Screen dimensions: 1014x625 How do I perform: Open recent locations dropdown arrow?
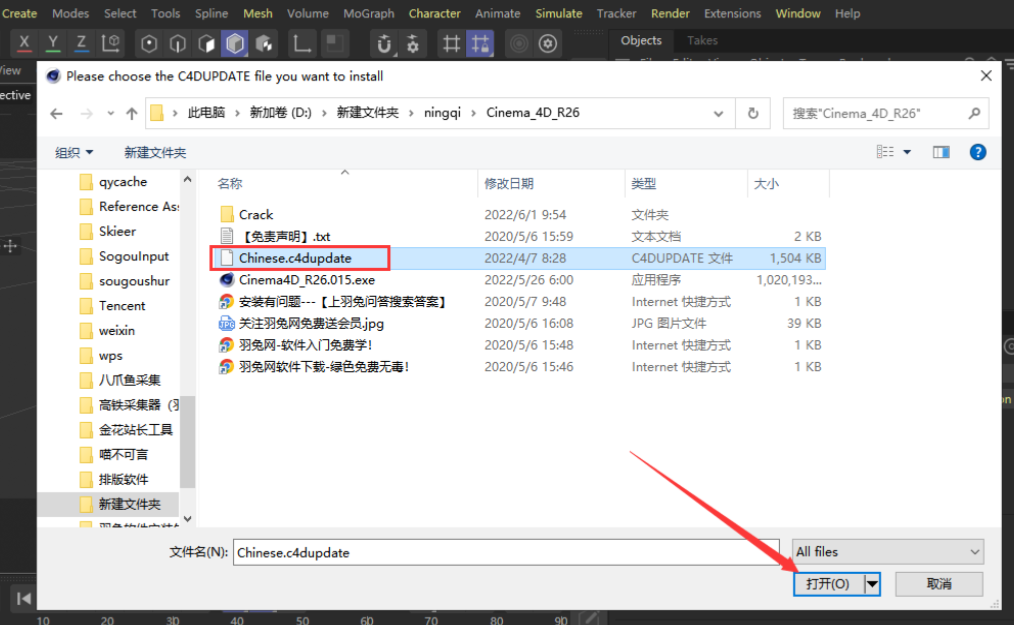(111, 114)
